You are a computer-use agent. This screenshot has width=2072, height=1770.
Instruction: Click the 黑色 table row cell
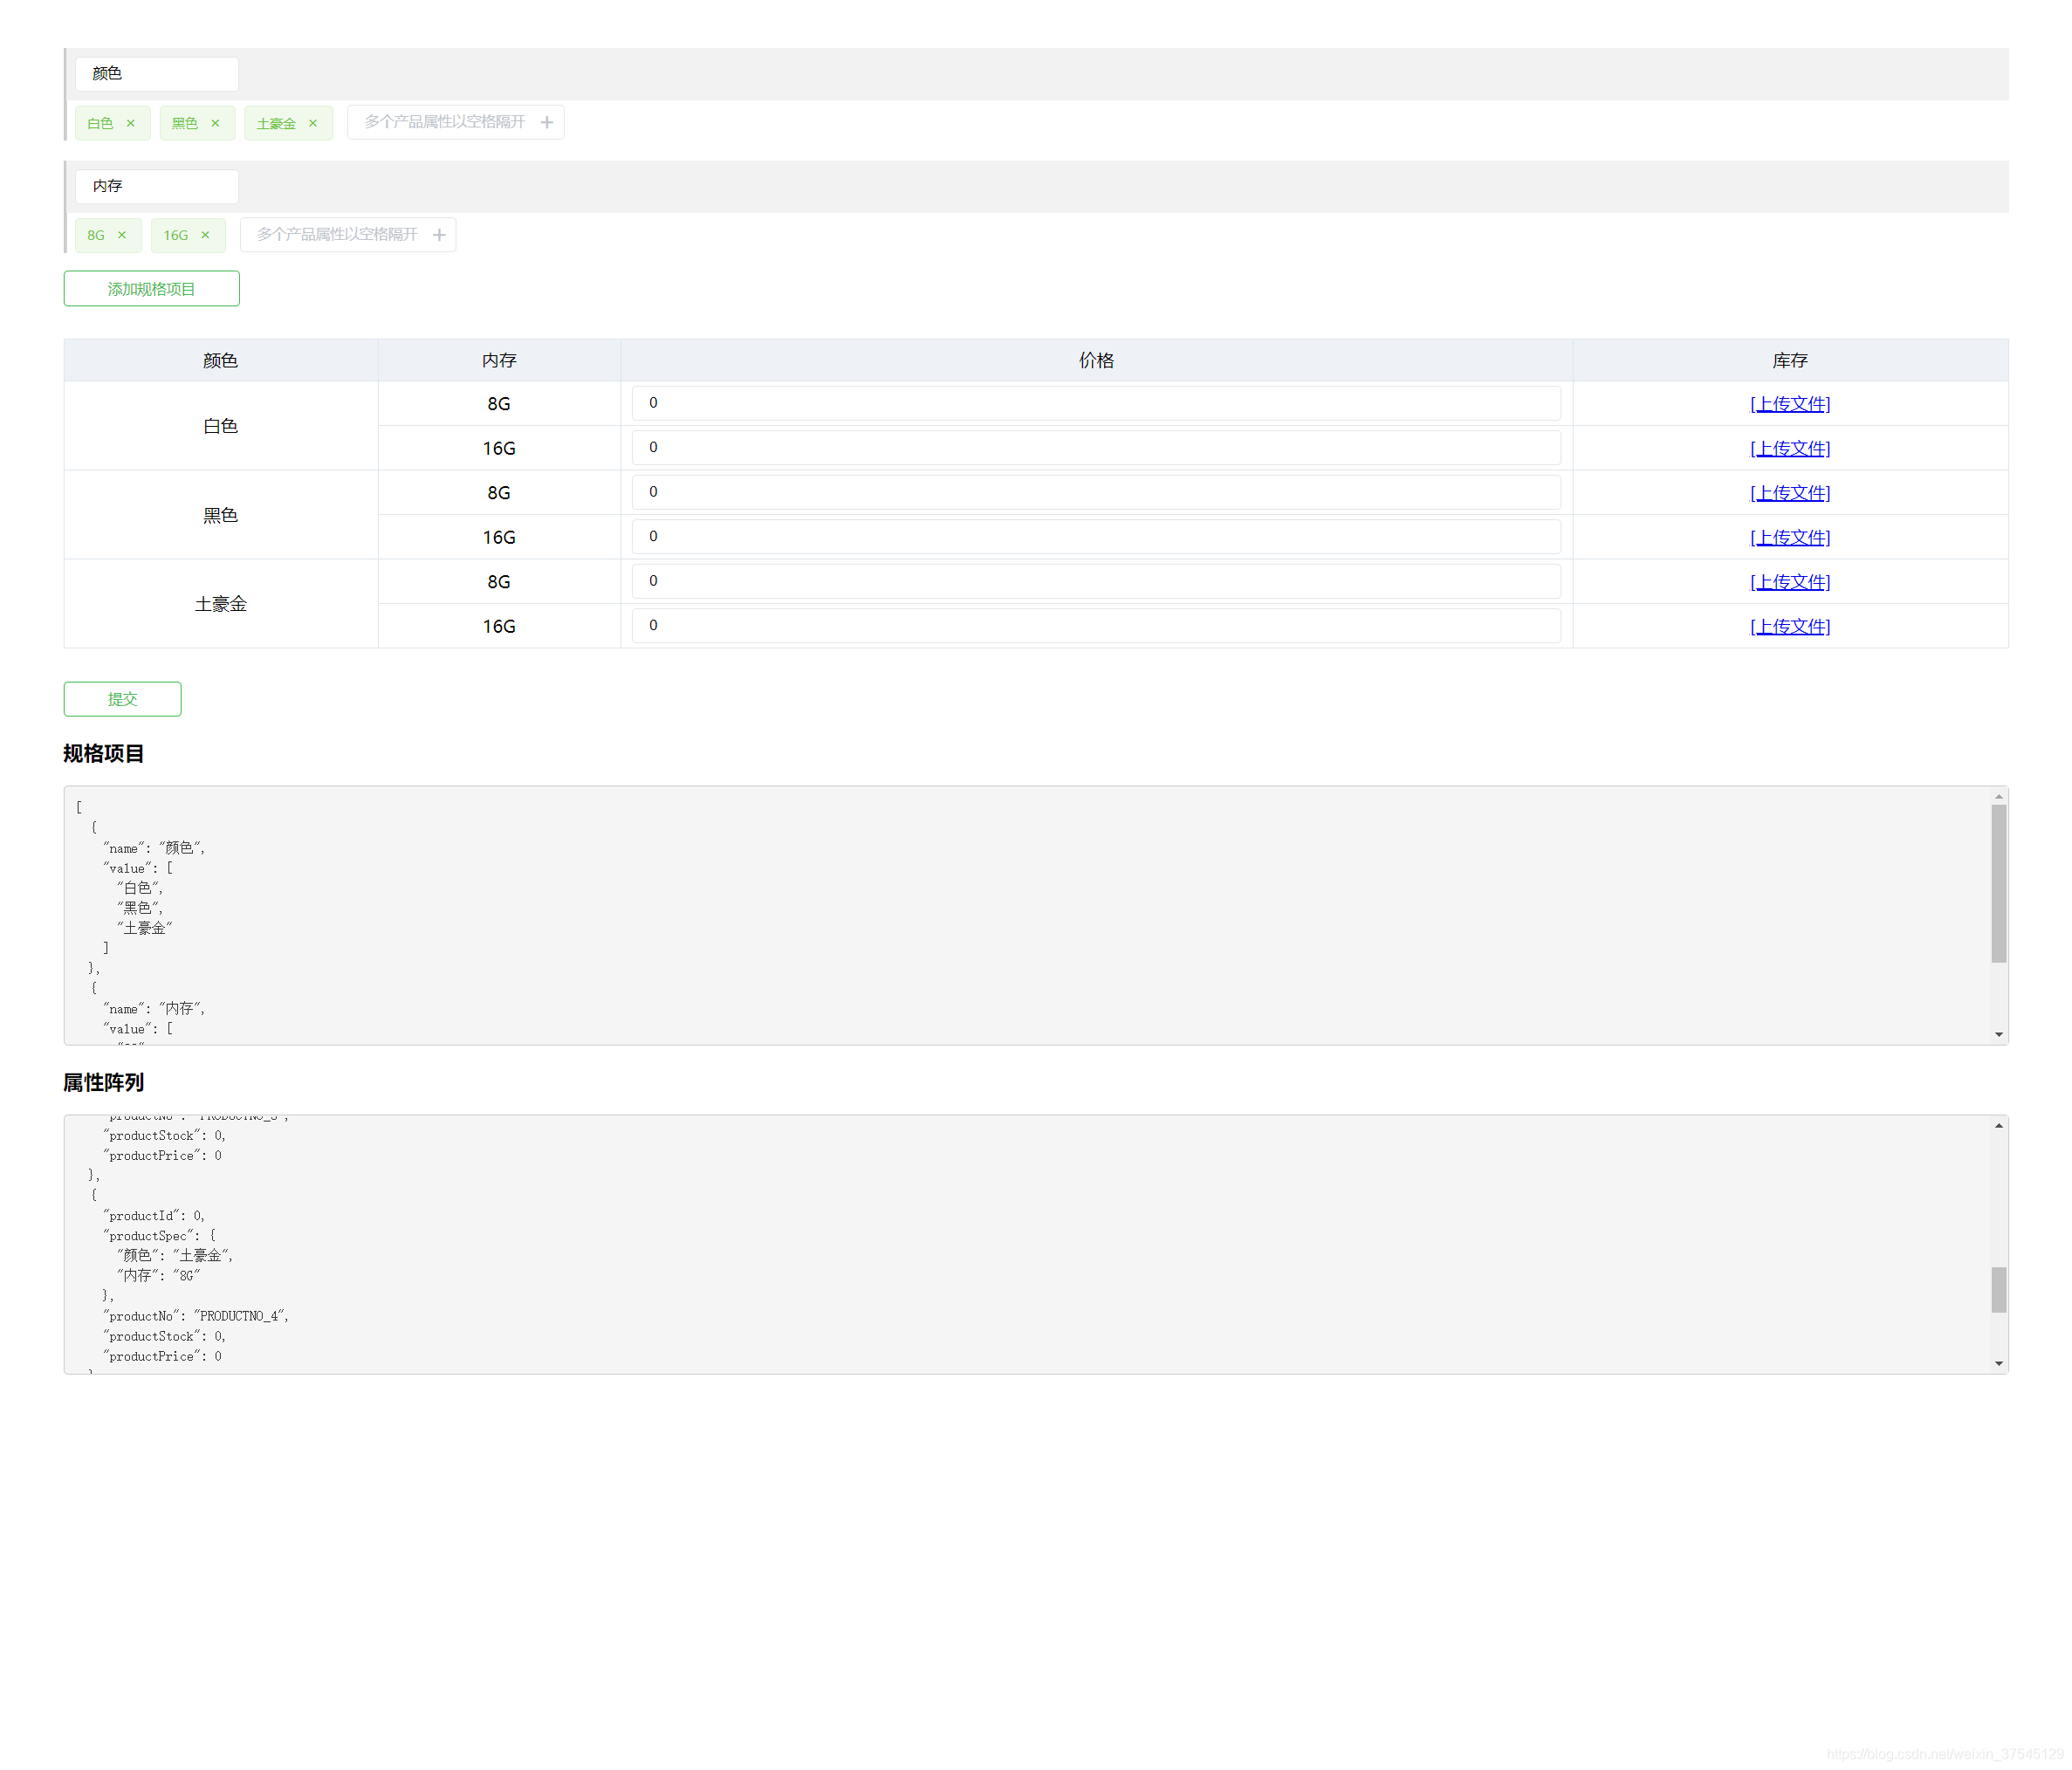(x=221, y=515)
